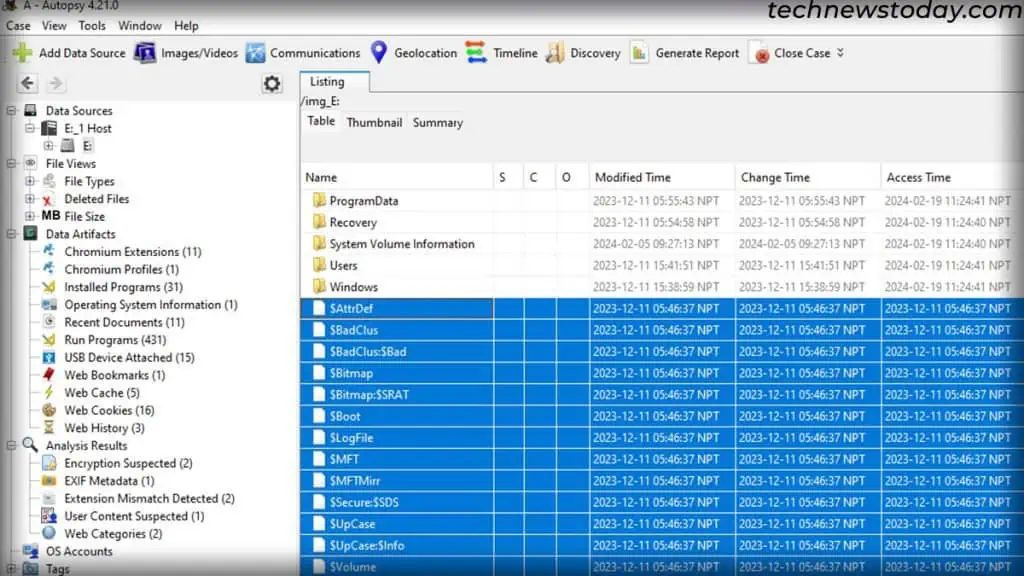The width and height of the screenshot is (1024, 576).
Task: Select the Web Bookmarks icon
Action: point(49,375)
